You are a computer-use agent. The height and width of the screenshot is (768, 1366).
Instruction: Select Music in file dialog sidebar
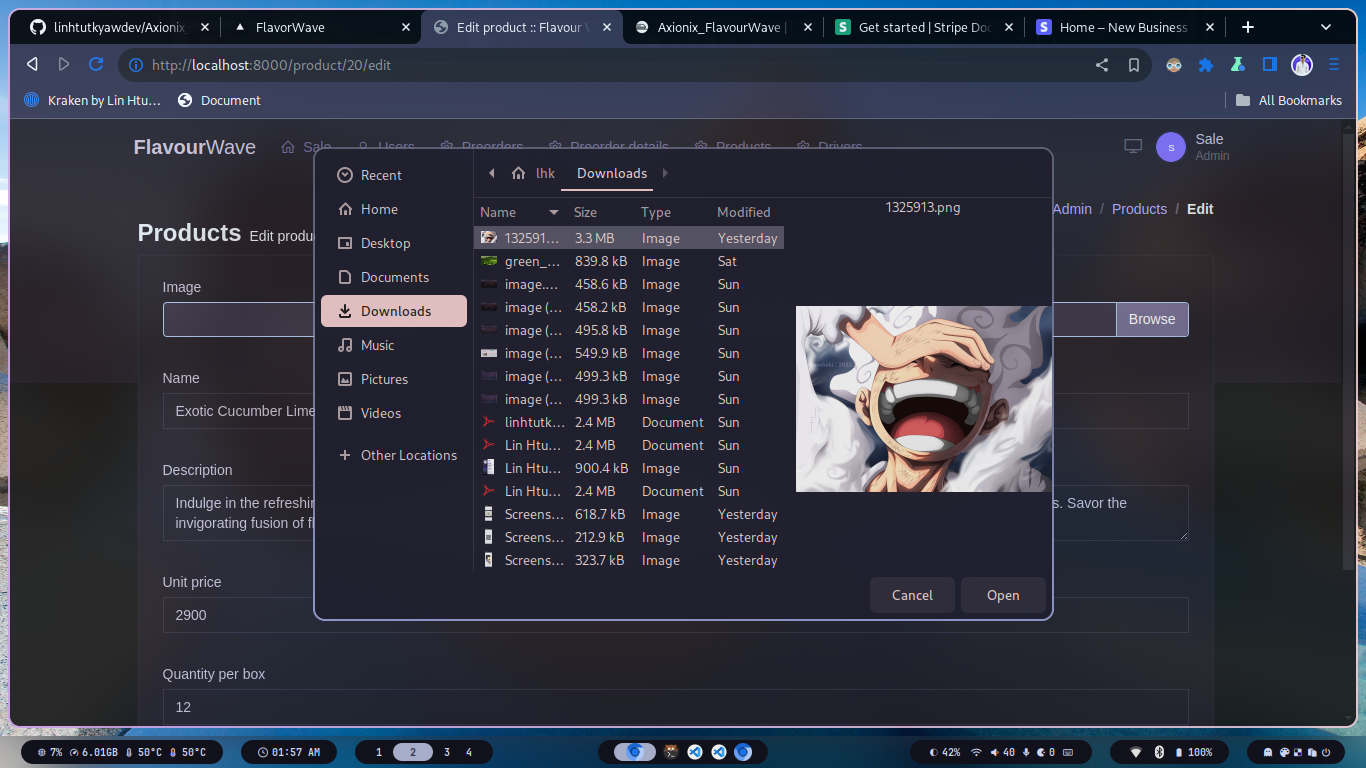click(394, 345)
